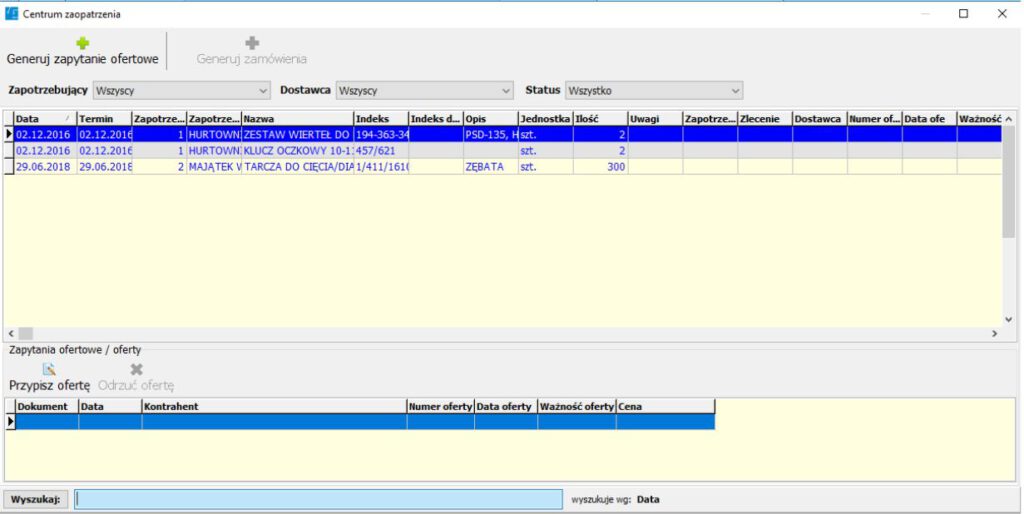Click the gray plus Generuj zamówienia icon
The height and width of the screenshot is (514, 1024).
click(x=252, y=43)
